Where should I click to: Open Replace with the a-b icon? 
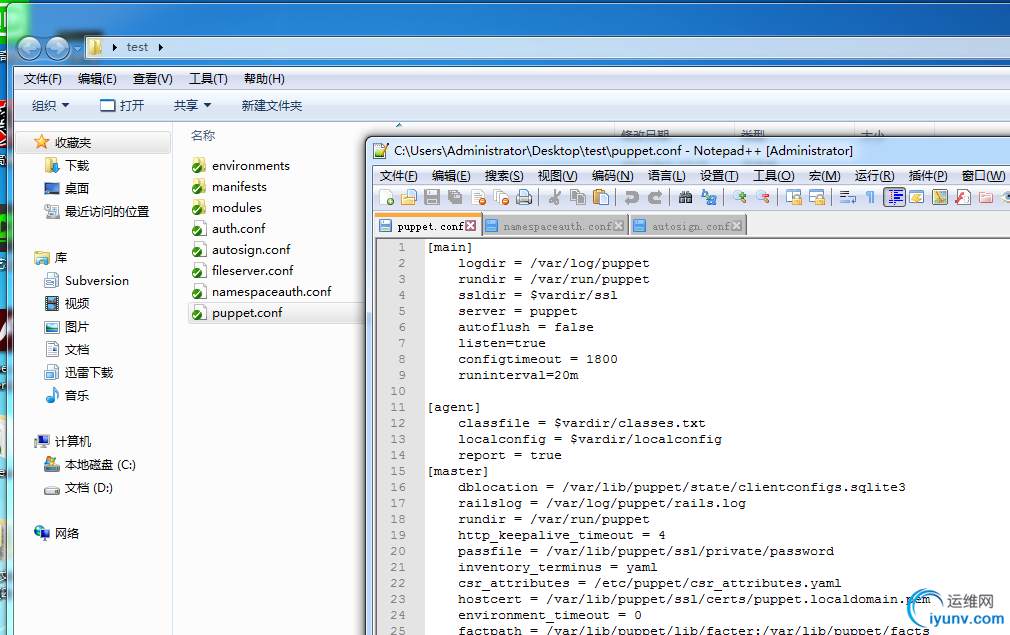(x=709, y=198)
